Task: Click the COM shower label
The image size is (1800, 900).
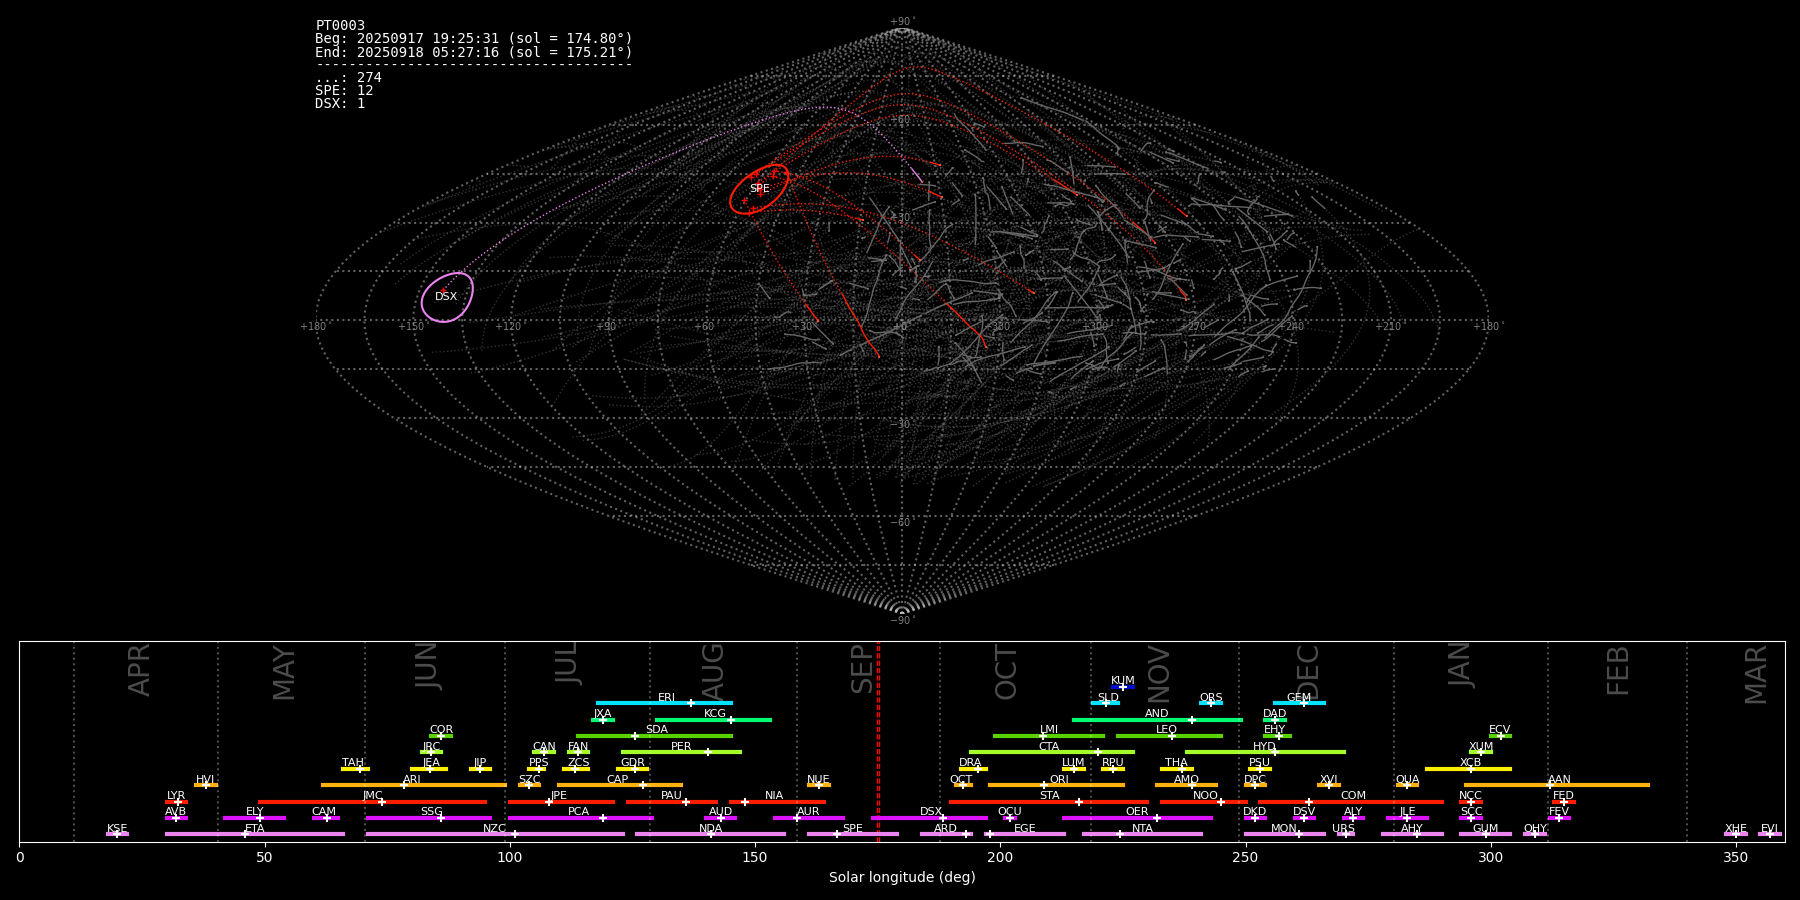Action: 1354,796
